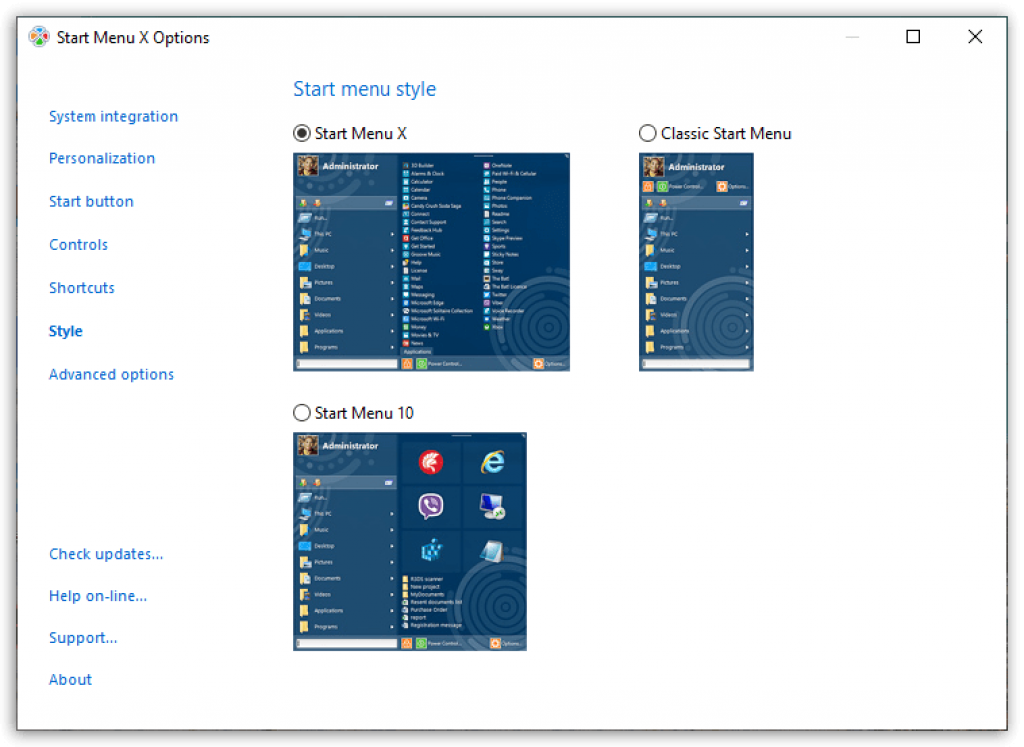This screenshot has height=747, width=1024.
Task: Click search field in Start Menu X preview
Action: [345, 364]
